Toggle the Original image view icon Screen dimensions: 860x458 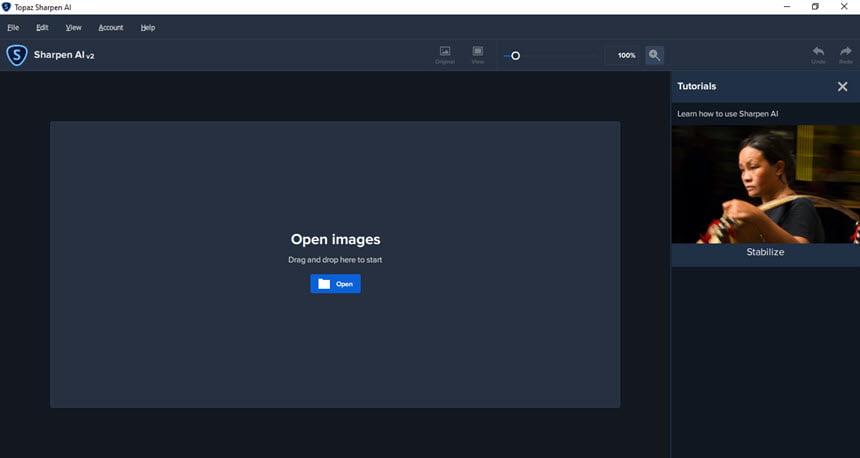point(445,55)
